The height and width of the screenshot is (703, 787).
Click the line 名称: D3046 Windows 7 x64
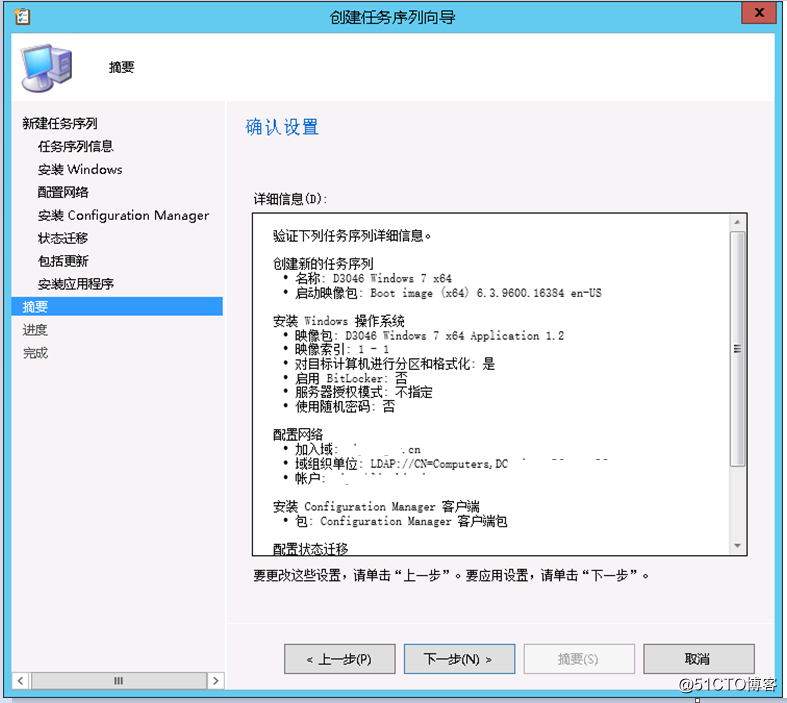point(373,278)
